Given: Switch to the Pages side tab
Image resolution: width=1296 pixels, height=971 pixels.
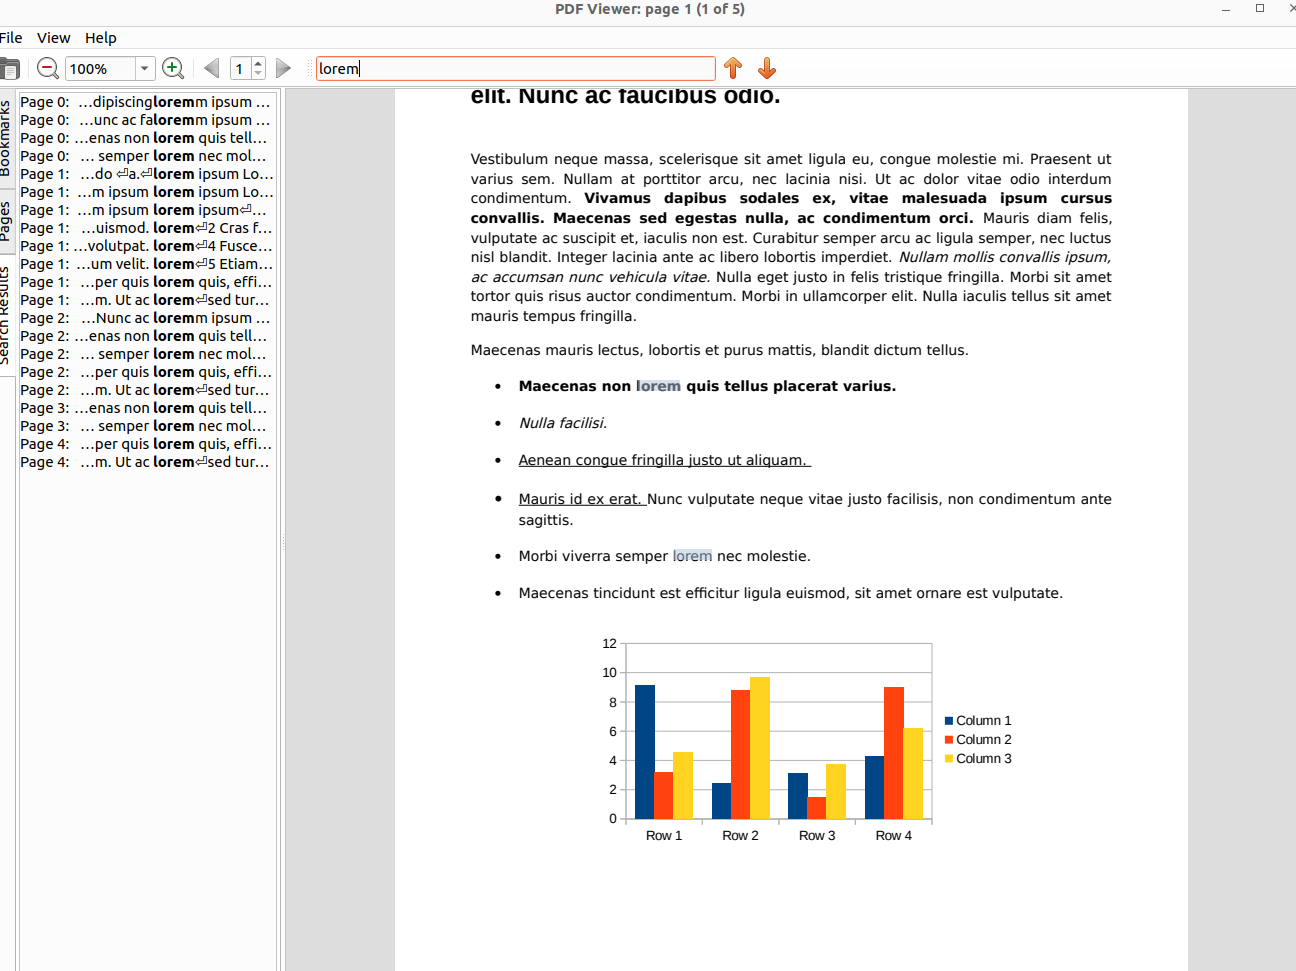Looking at the screenshot, I should (6, 221).
